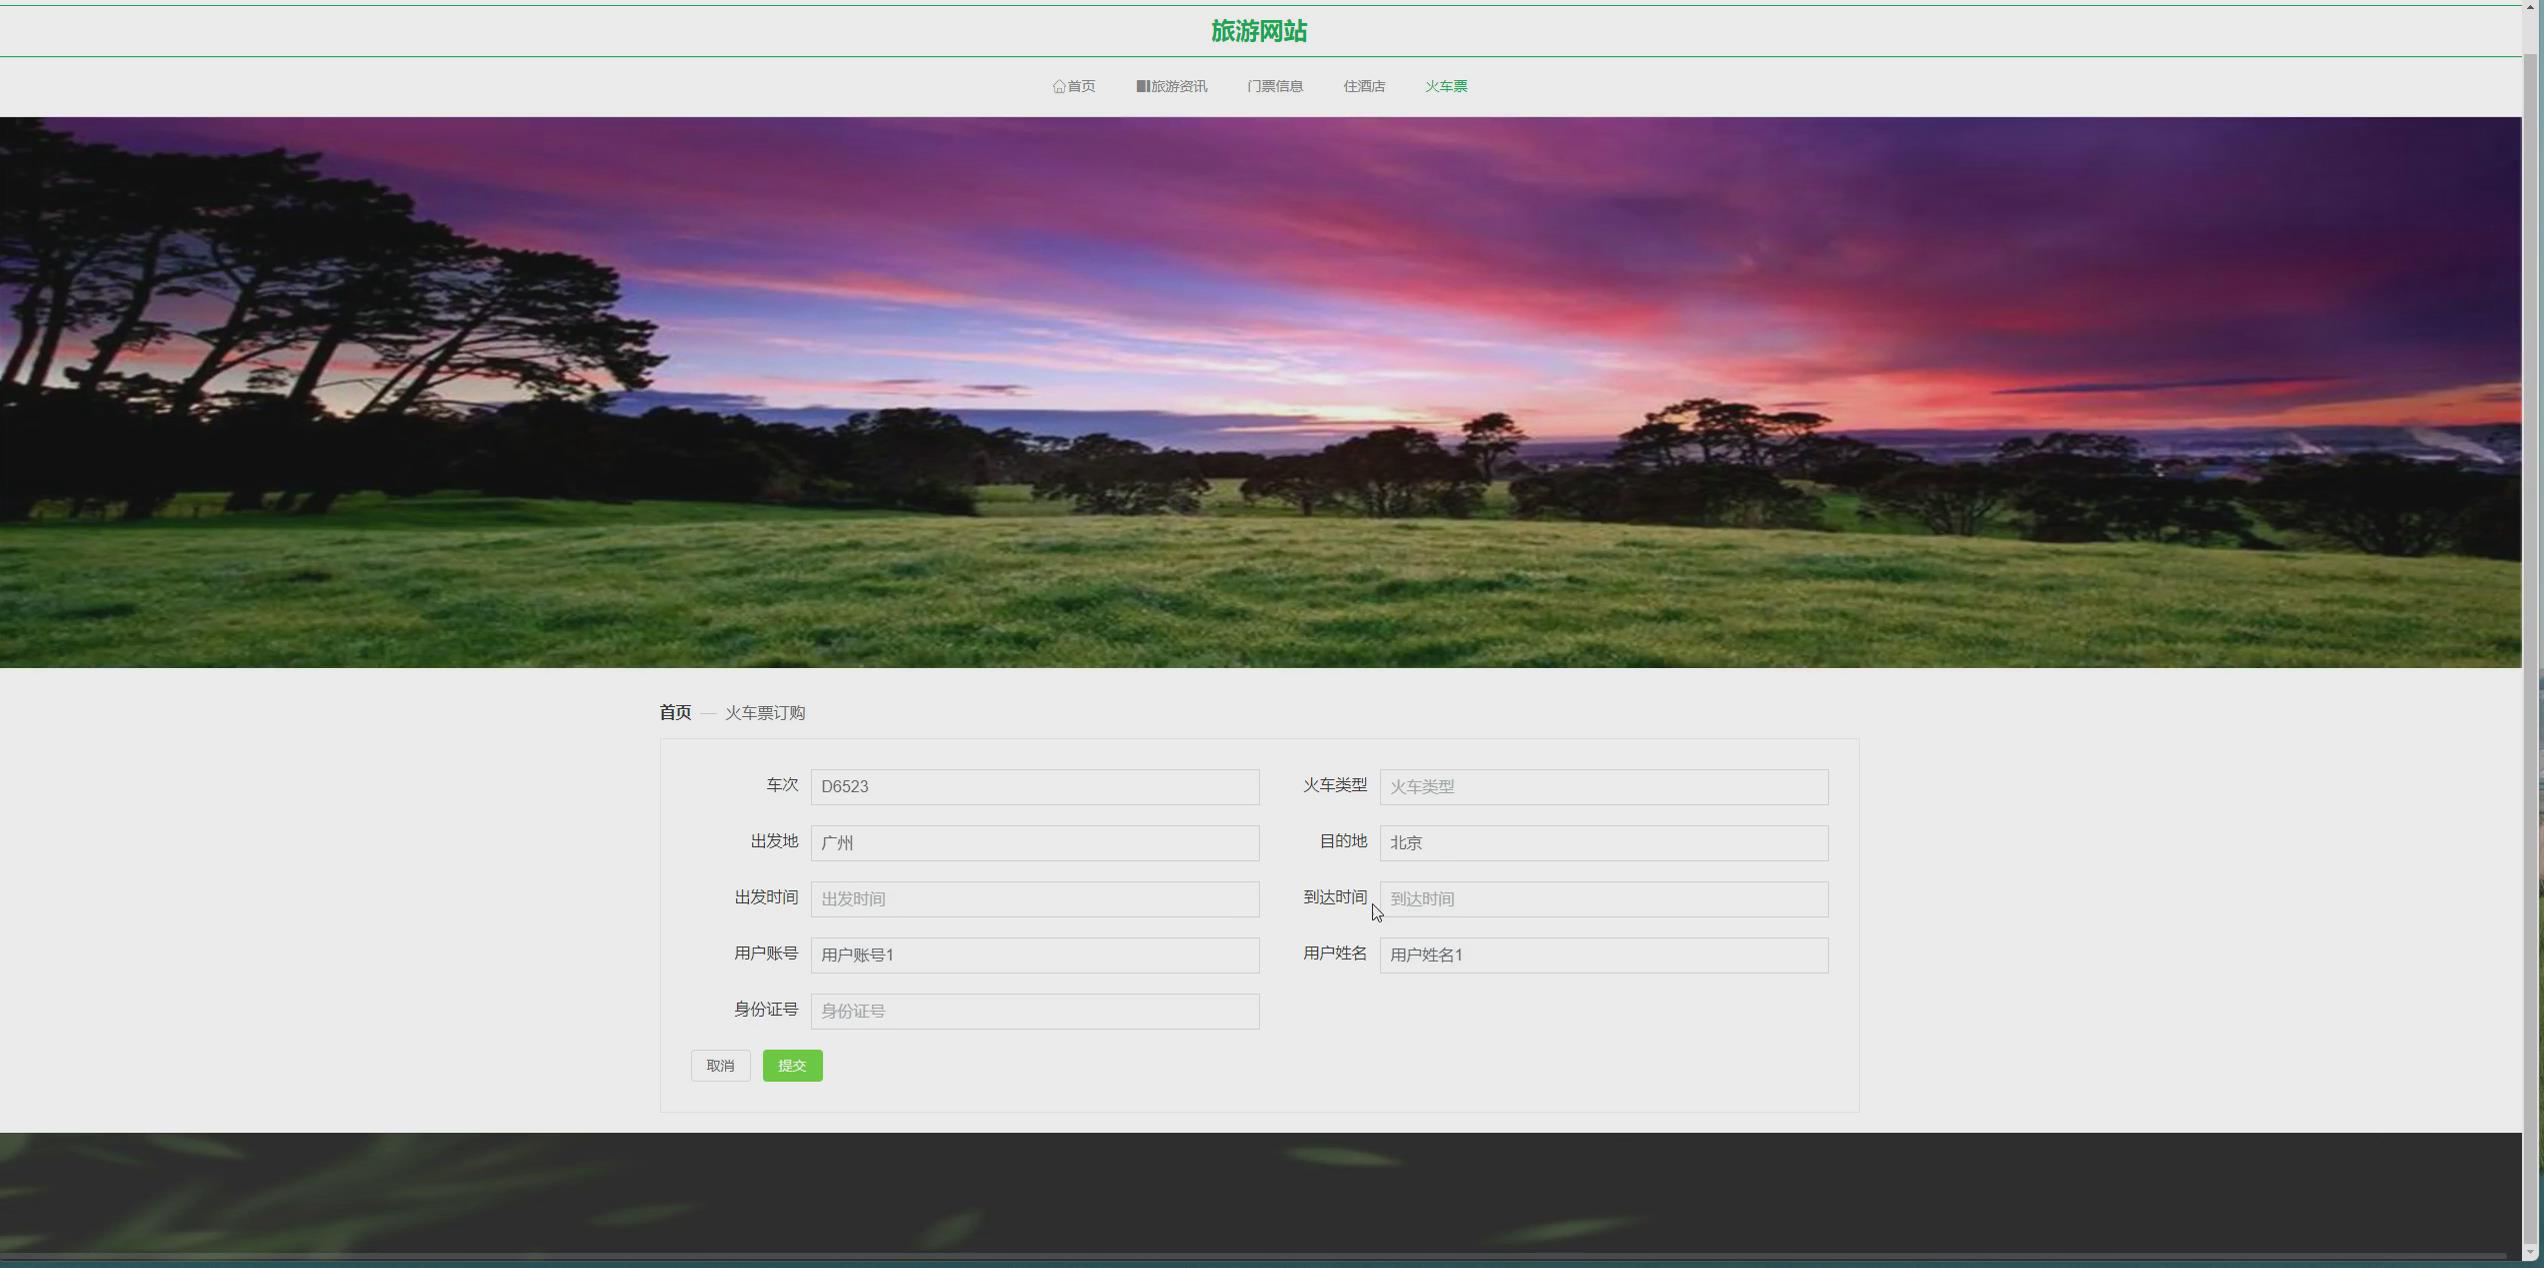Click the book icon beside 旅游资讯
Viewport: 2544px width, 1268px height.
tap(1143, 86)
